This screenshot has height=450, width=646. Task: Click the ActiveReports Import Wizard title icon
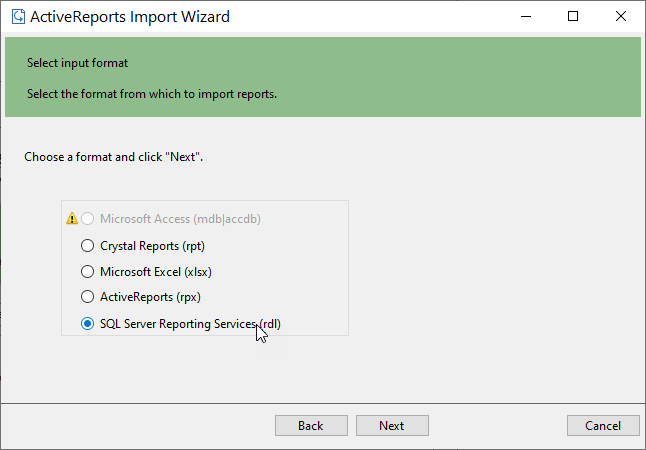click(18, 16)
